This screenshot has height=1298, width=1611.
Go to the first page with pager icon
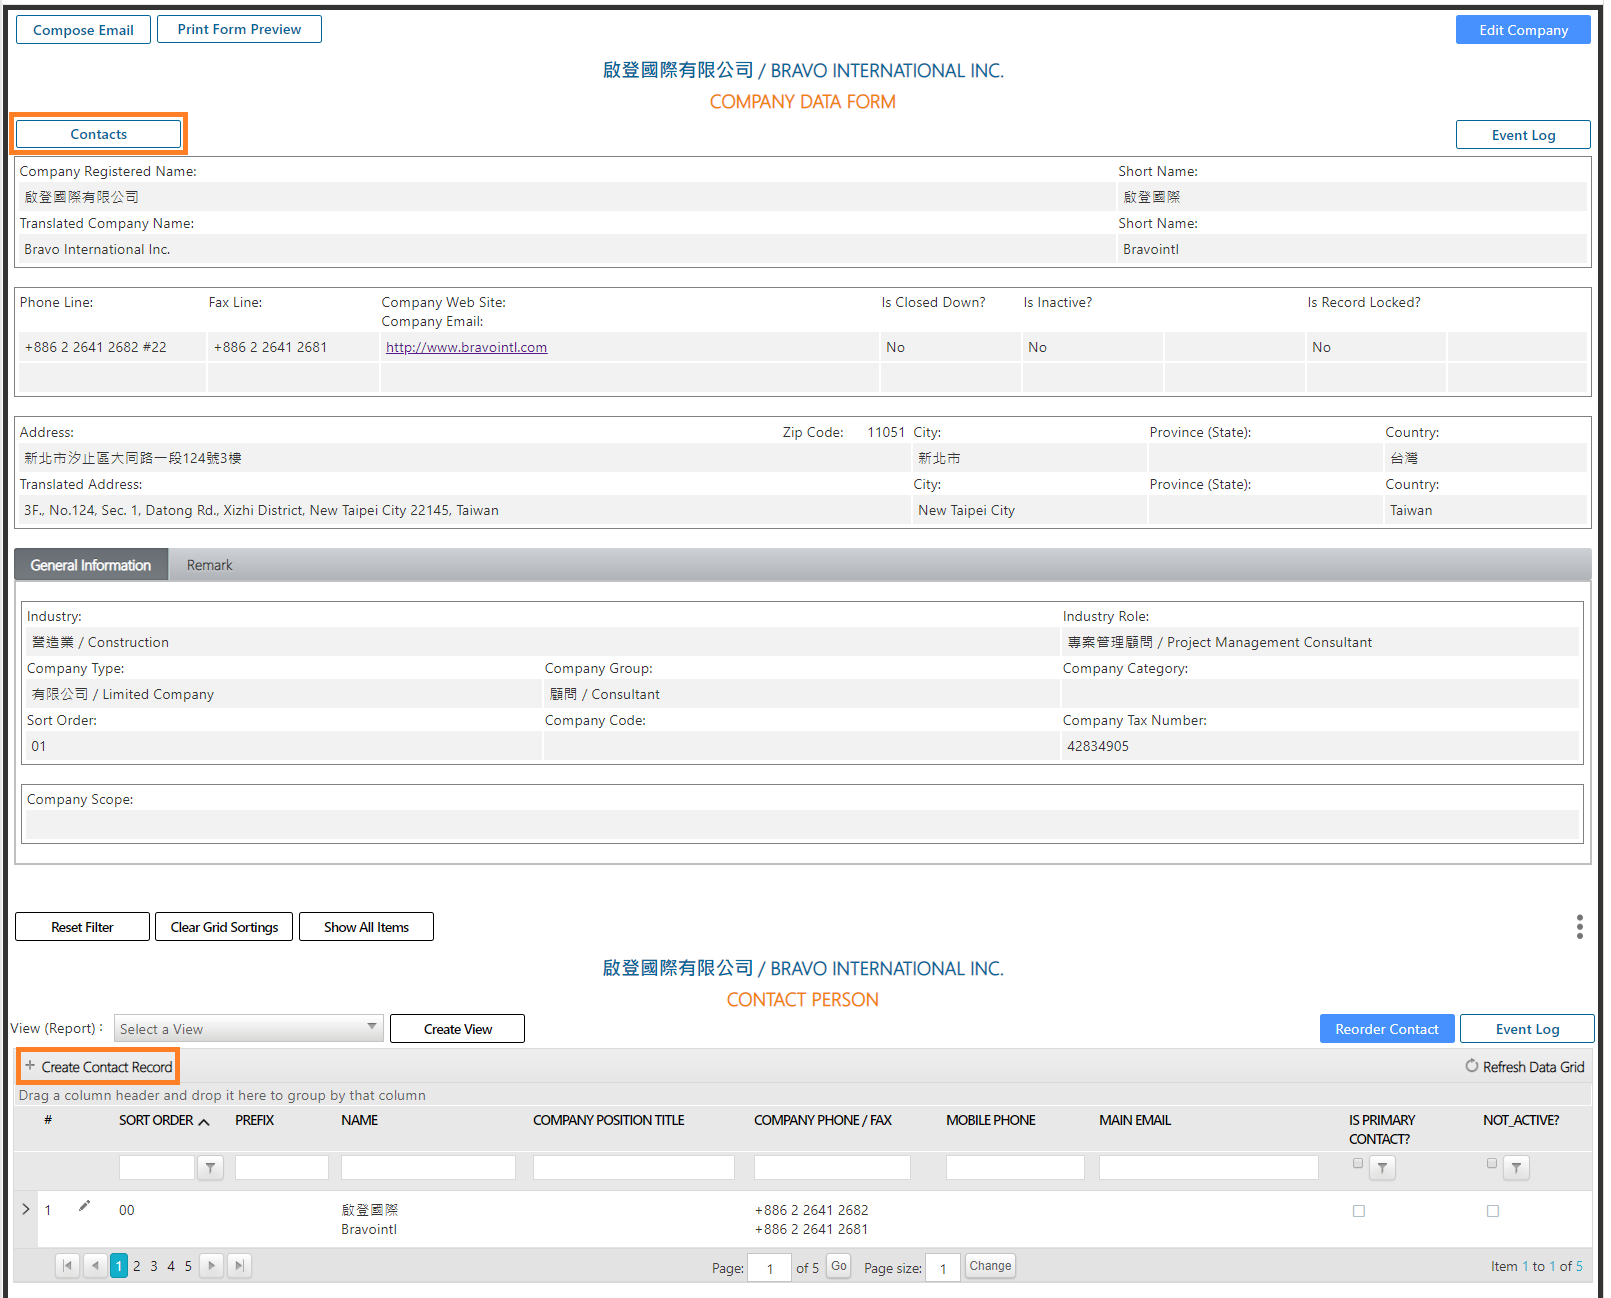[x=67, y=1265]
